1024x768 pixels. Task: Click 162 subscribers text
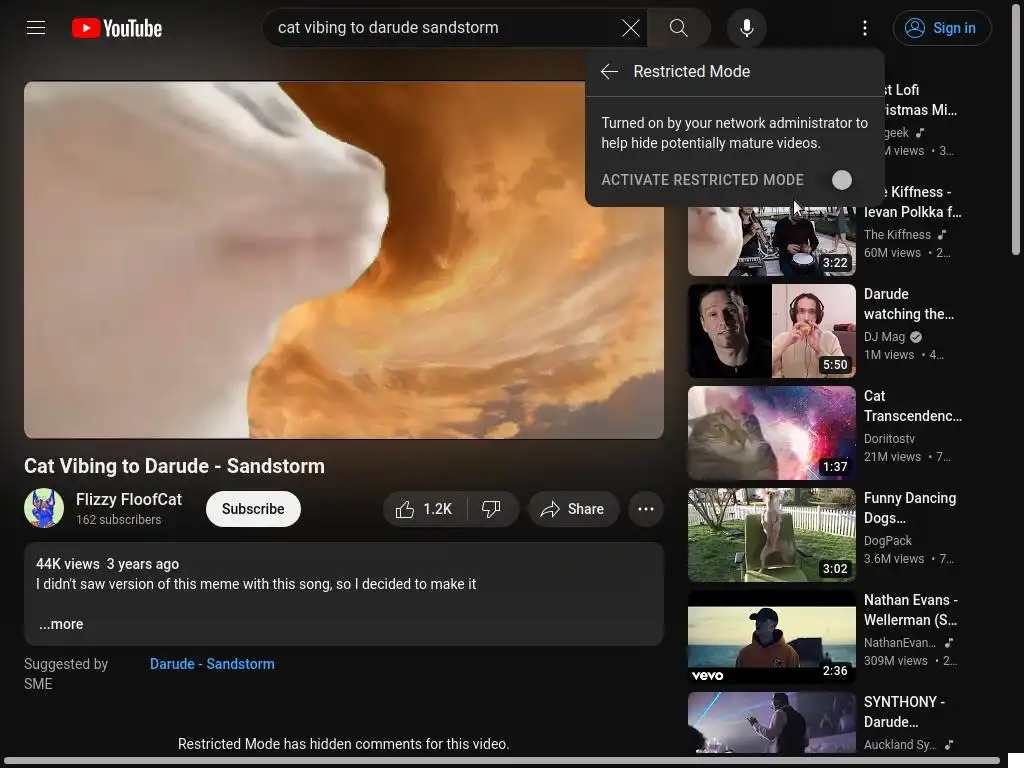[118, 520]
